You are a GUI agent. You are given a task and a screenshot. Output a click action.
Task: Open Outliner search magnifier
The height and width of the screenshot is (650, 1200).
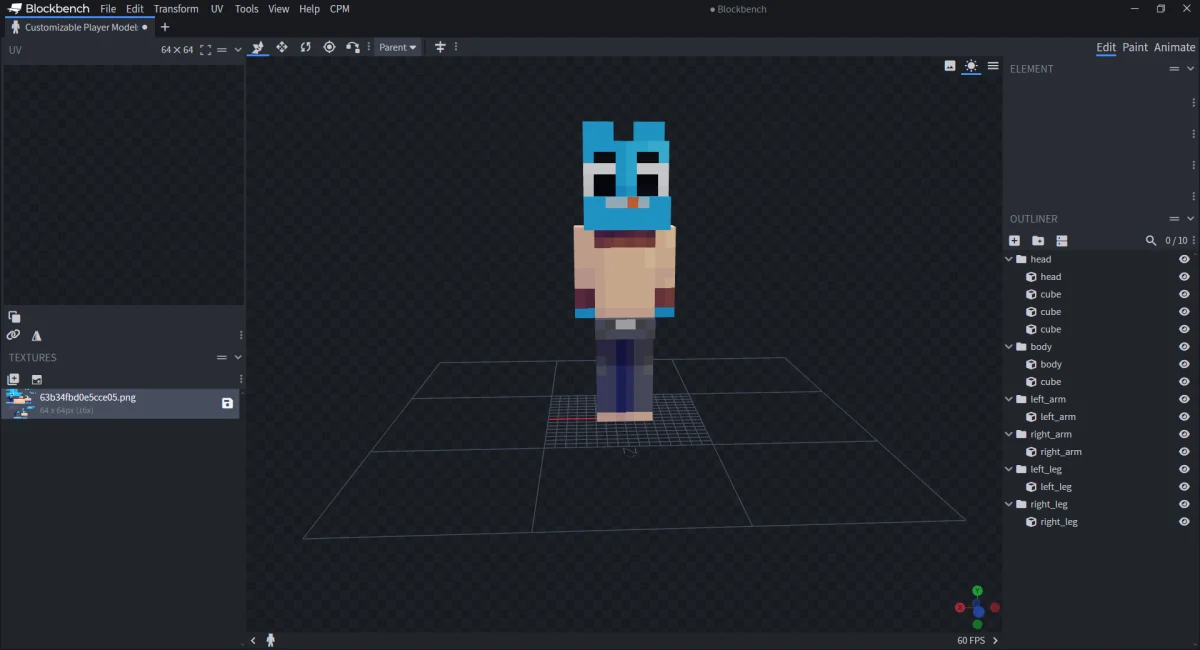coord(1151,241)
